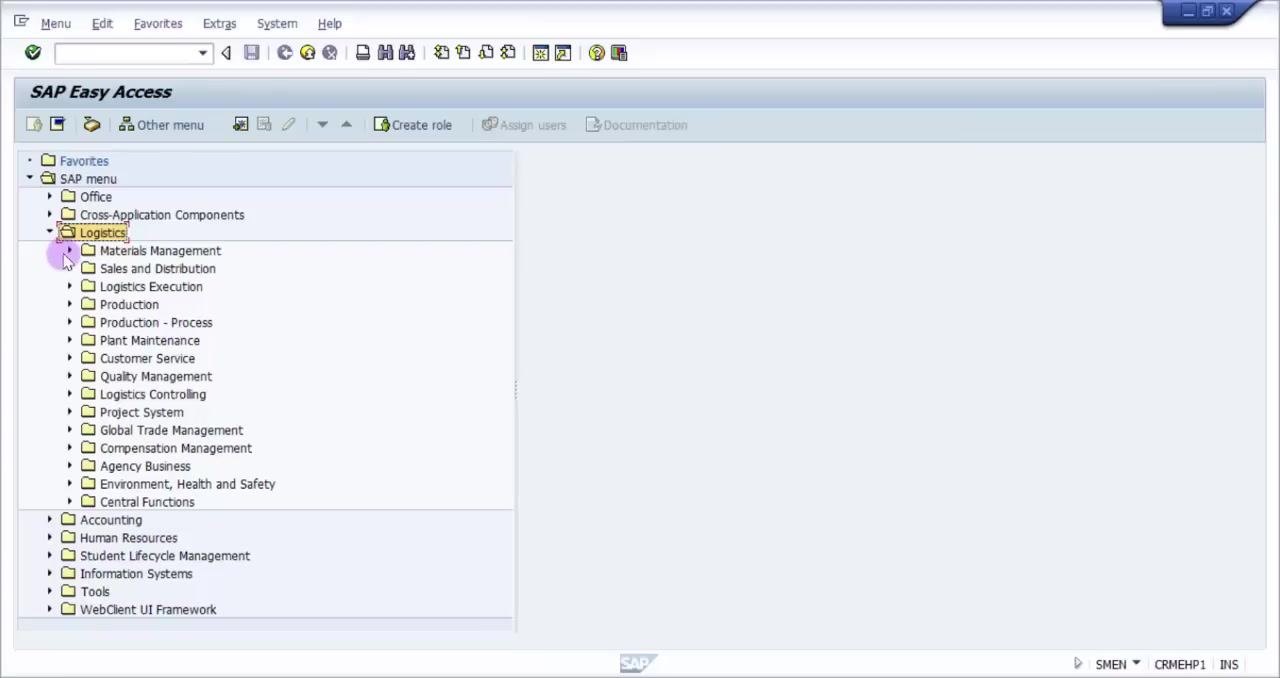Screen dimensions: 1280x678
Task: Click the green Back icon
Action: 285,53
